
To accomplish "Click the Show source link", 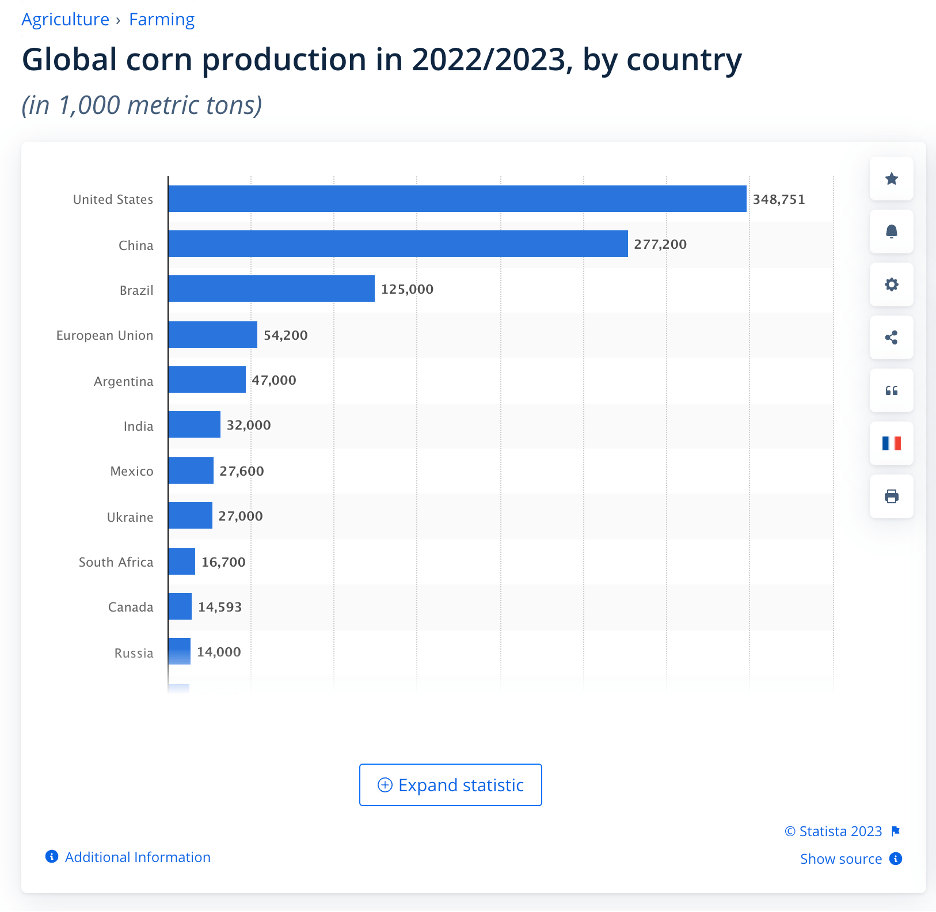I will 841,859.
